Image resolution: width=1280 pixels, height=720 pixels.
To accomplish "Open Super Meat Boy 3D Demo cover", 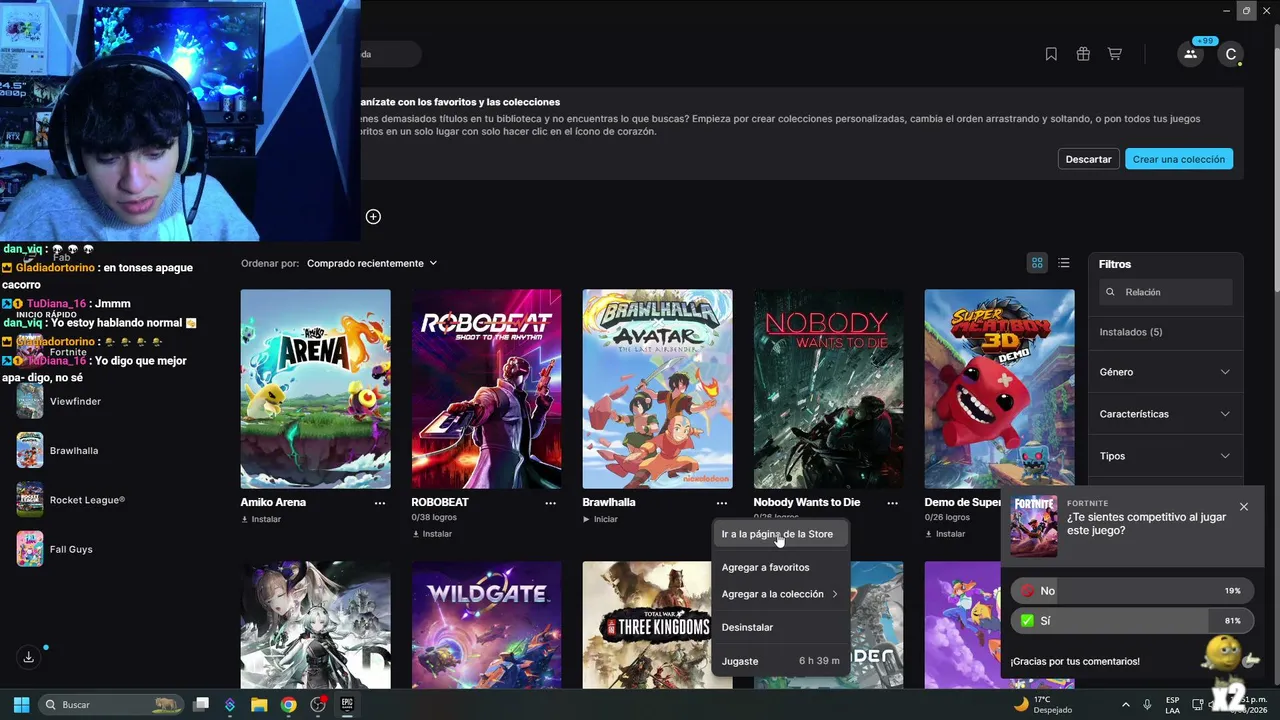I will (1000, 389).
